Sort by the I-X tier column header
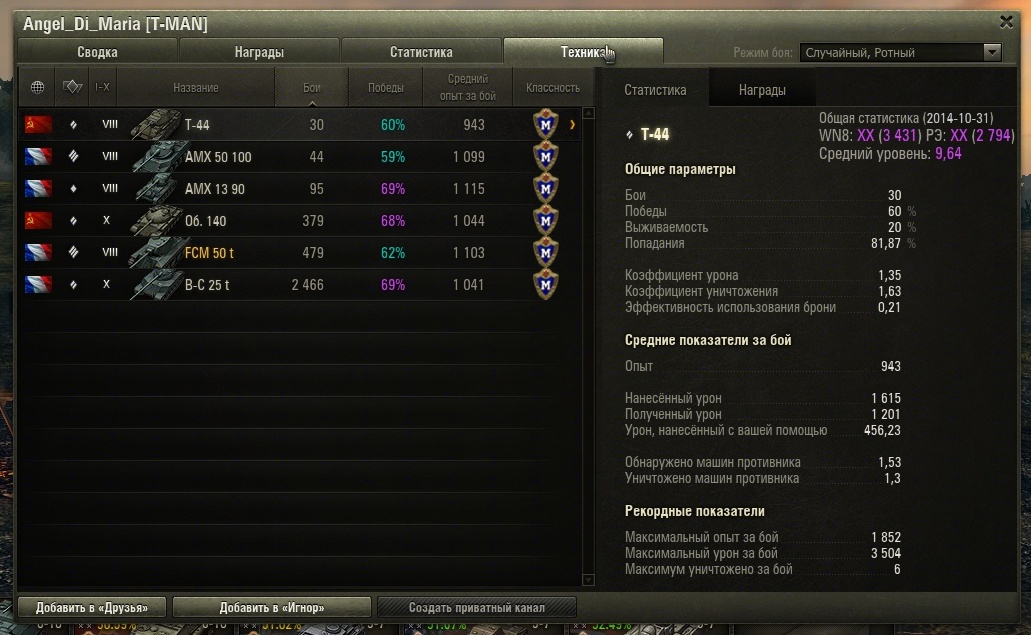 [x=103, y=87]
